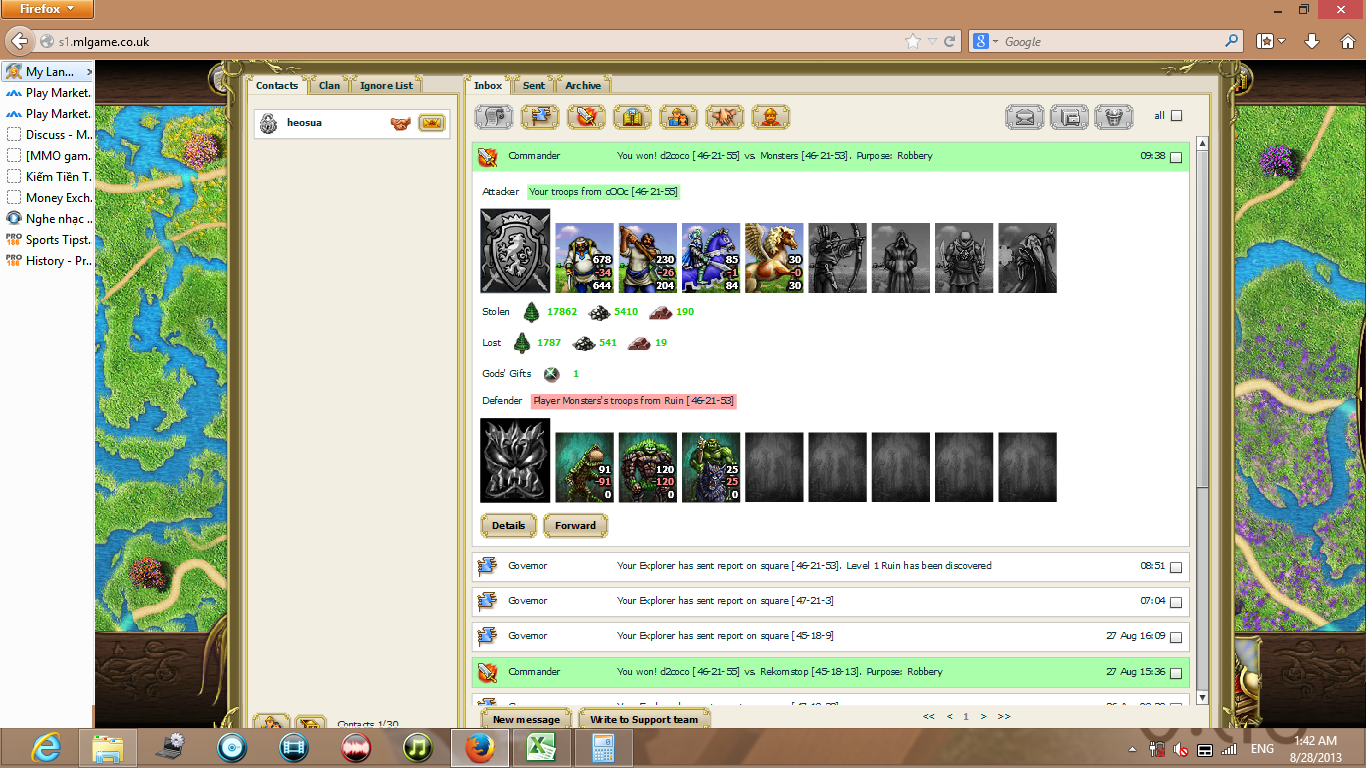Click the Forward button of the battle report

[575, 525]
